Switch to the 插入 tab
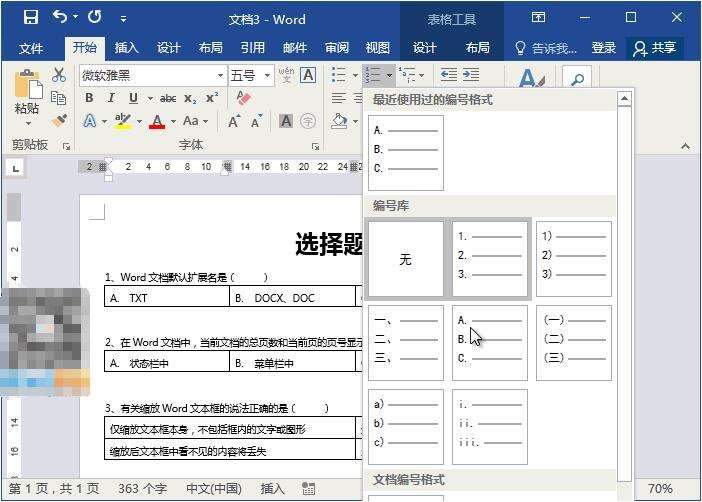The width and height of the screenshot is (702, 502). pos(127,47)
